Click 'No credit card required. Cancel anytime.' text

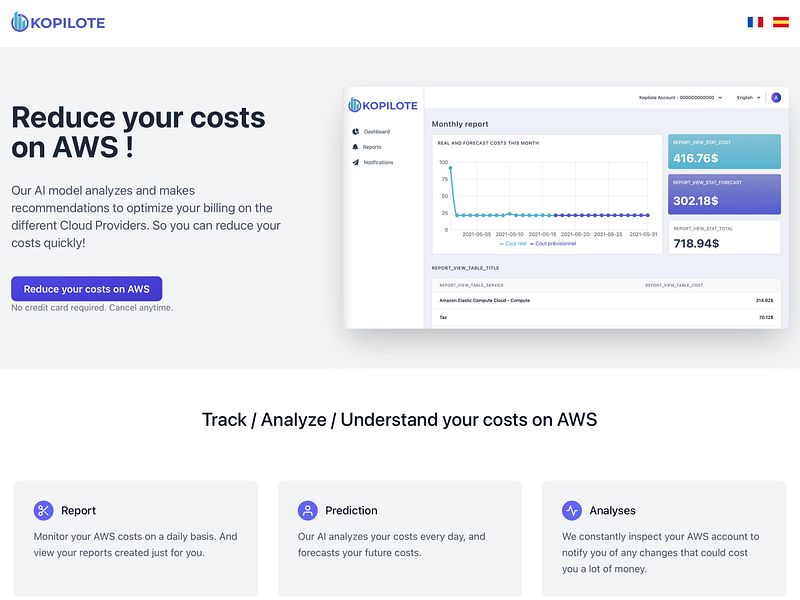(x=92, y=308)
